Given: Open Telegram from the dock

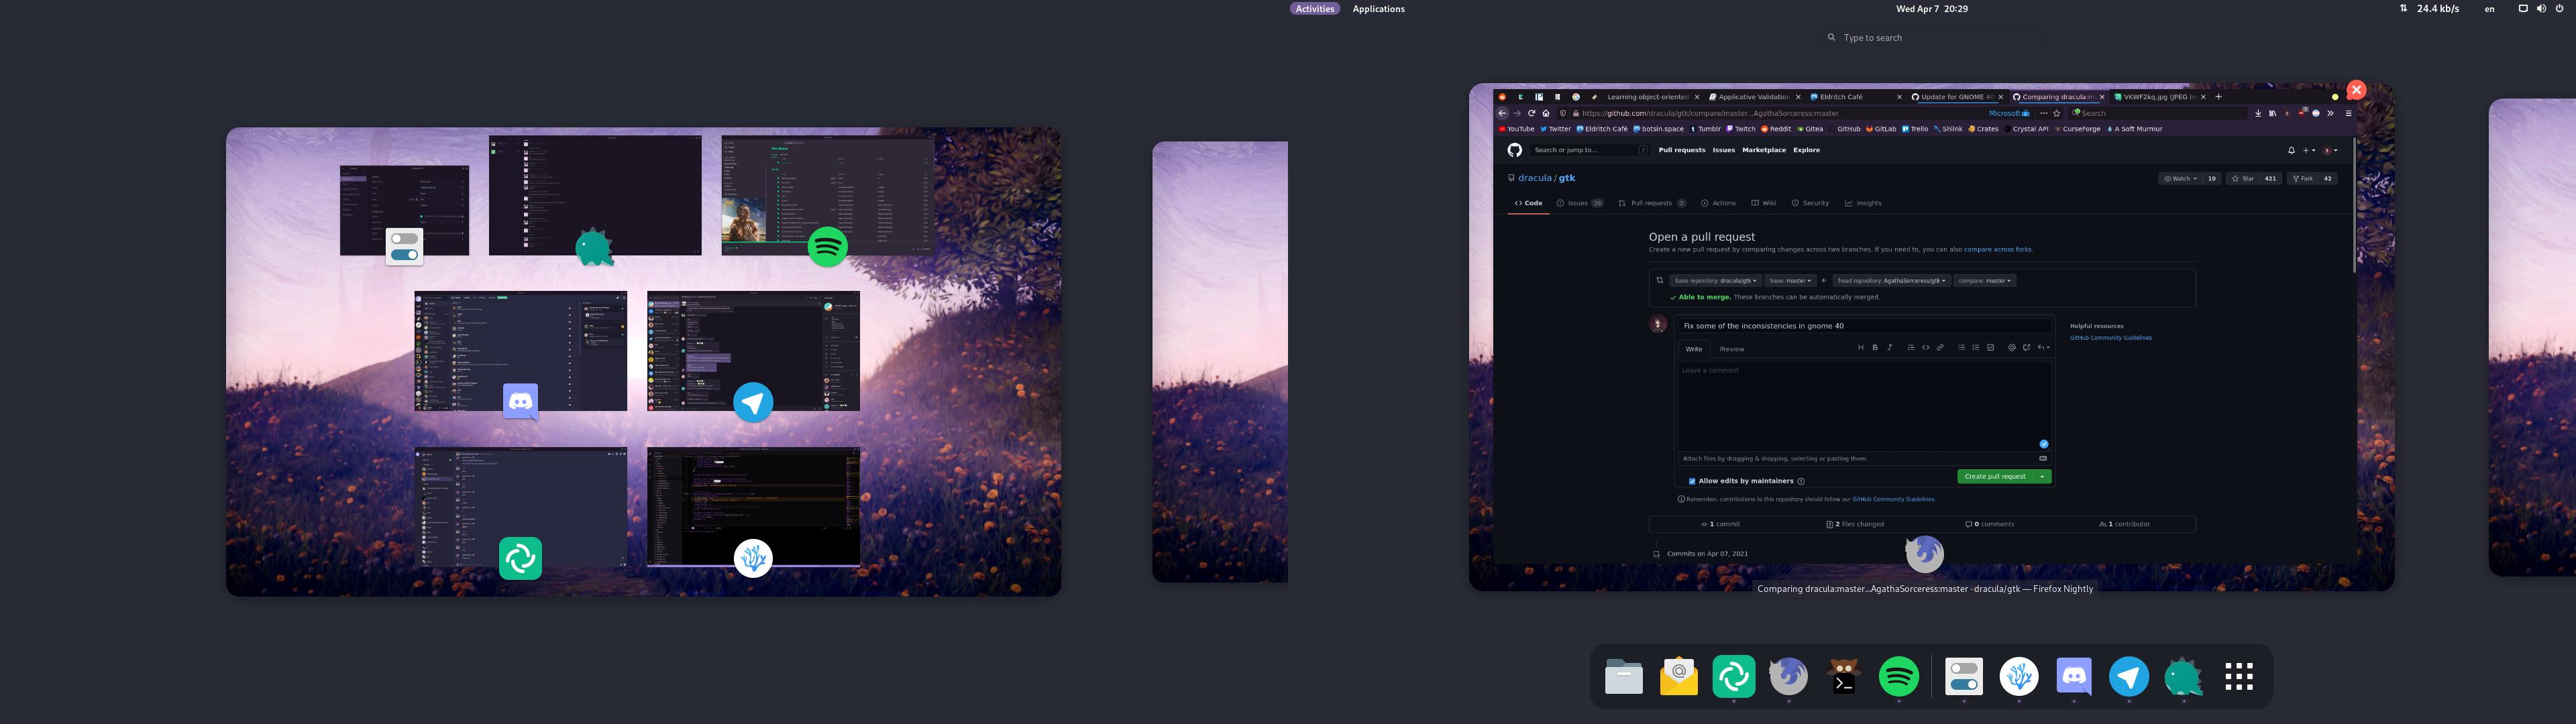Looking at the screenshot, I should pos(2129,677).
